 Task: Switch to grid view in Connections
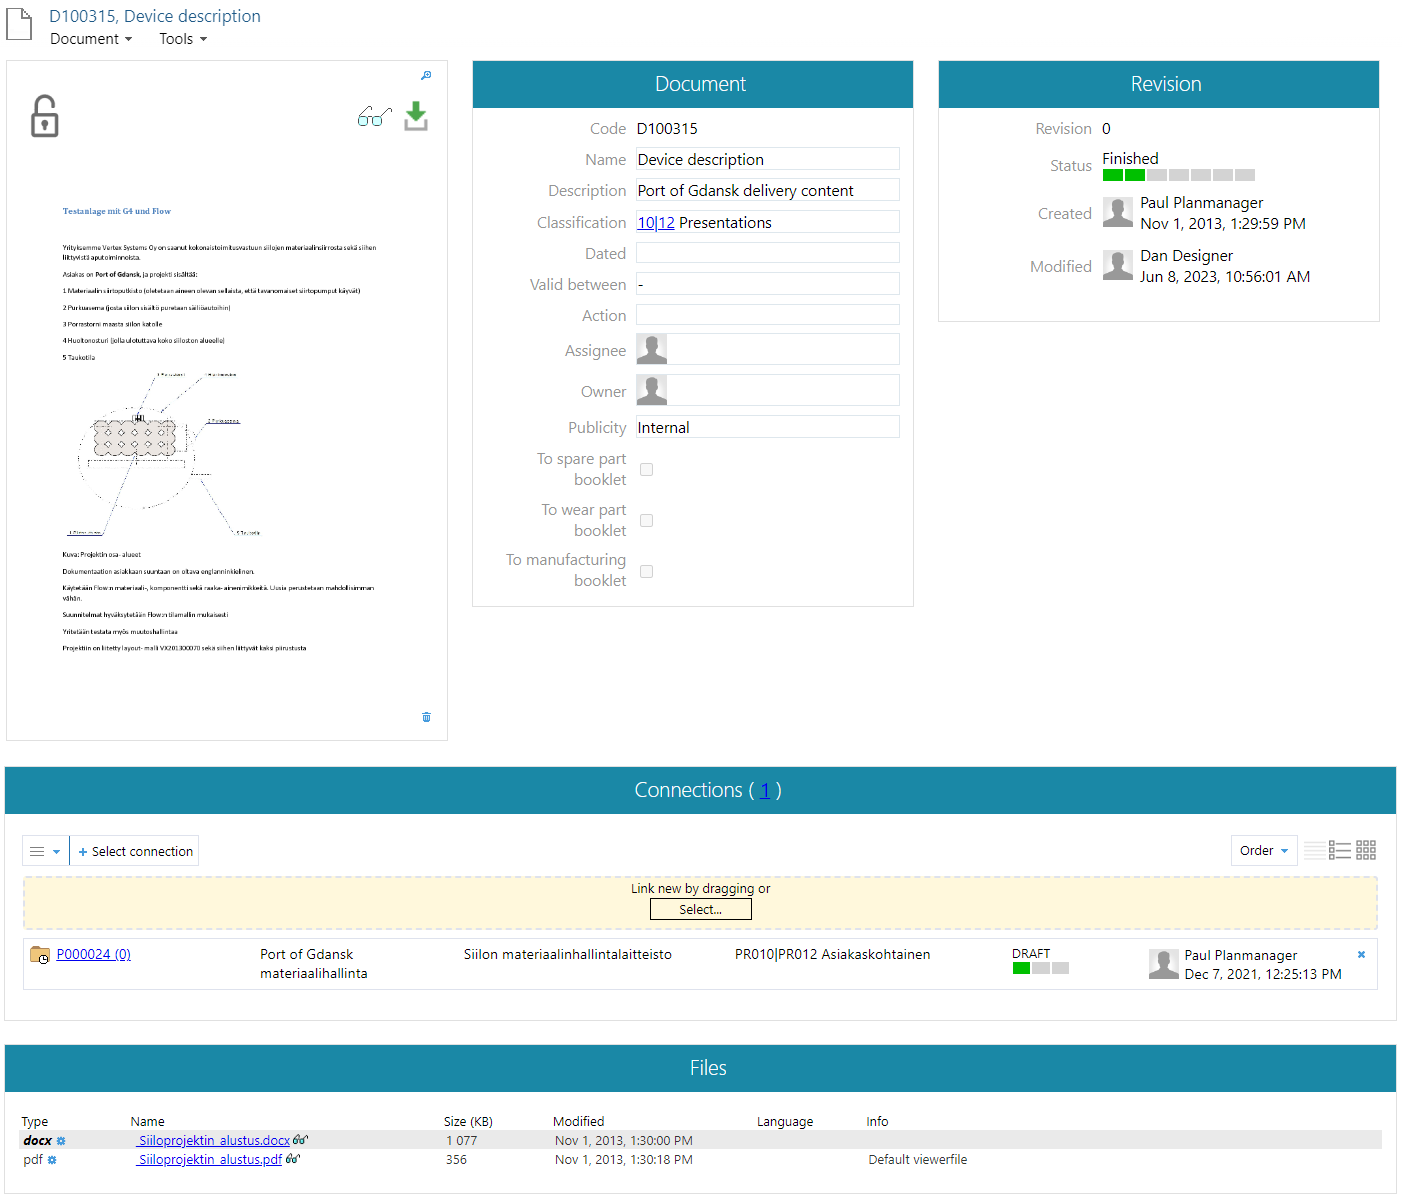[1366, 851]
